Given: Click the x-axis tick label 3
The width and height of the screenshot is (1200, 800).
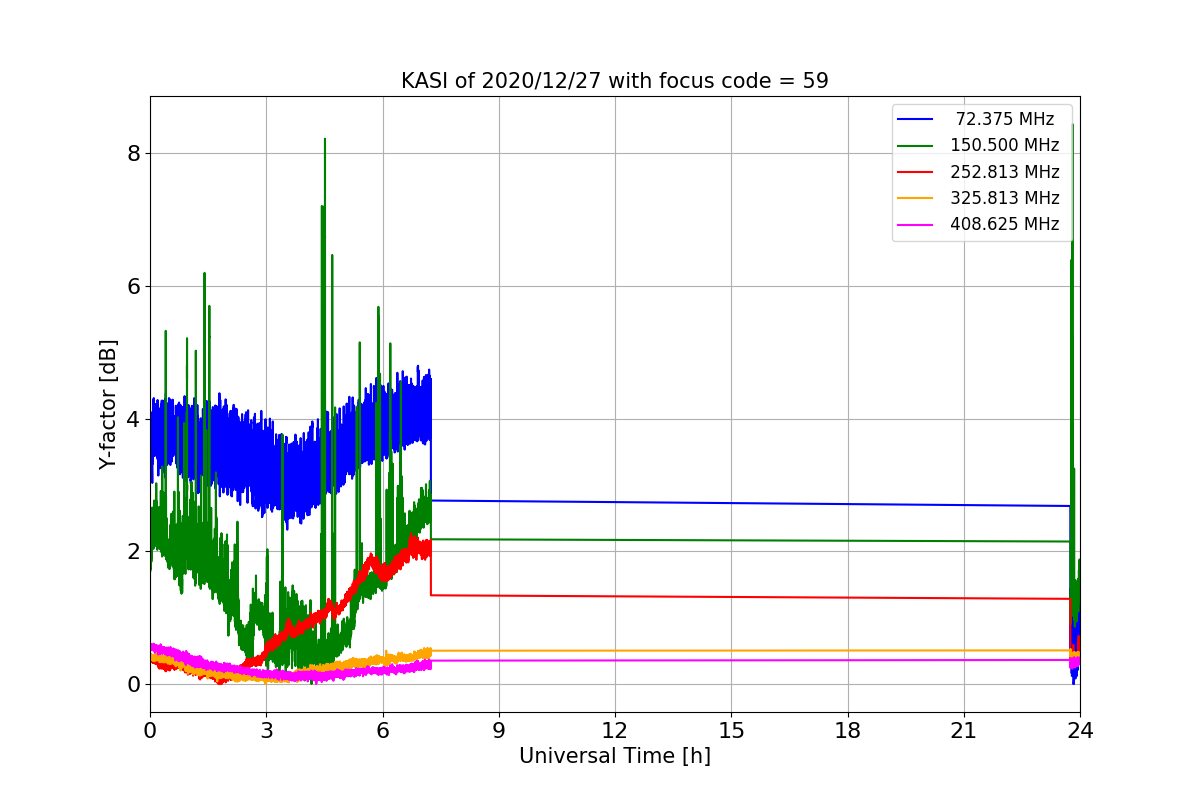Looking at the screenshot, I should click(266, 731).
